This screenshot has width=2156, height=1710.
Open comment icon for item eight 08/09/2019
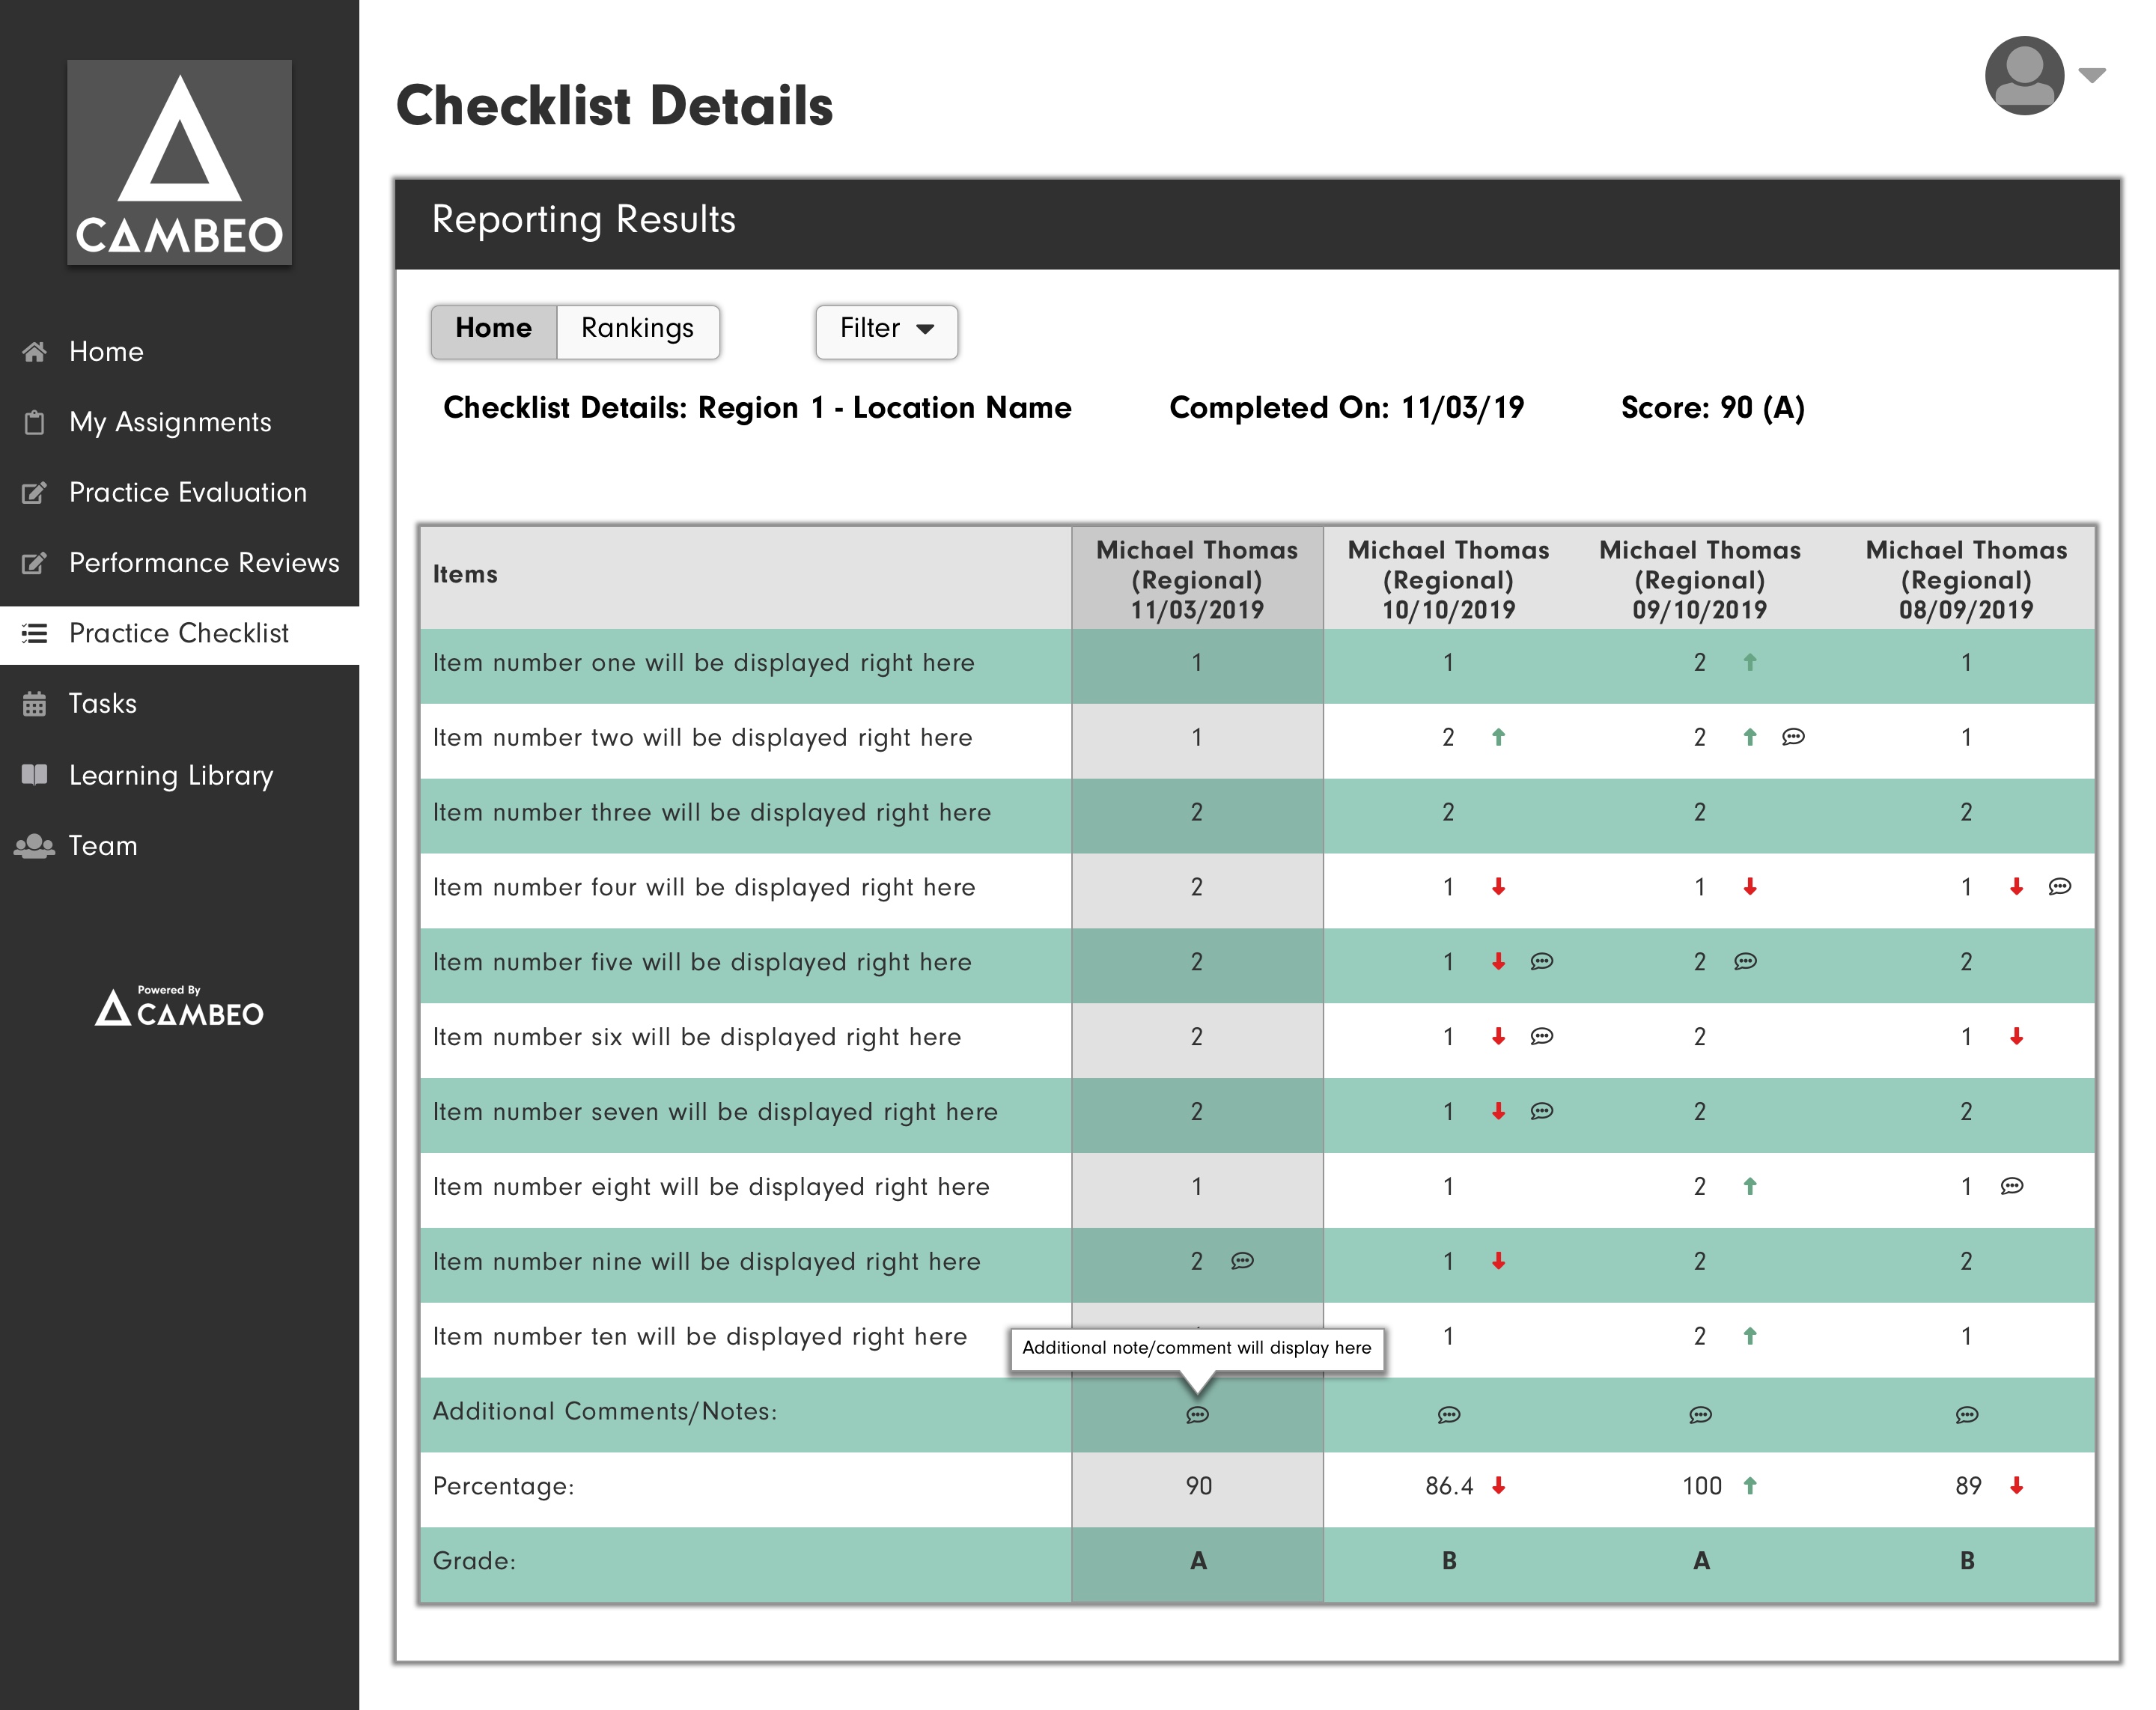2011,1186
